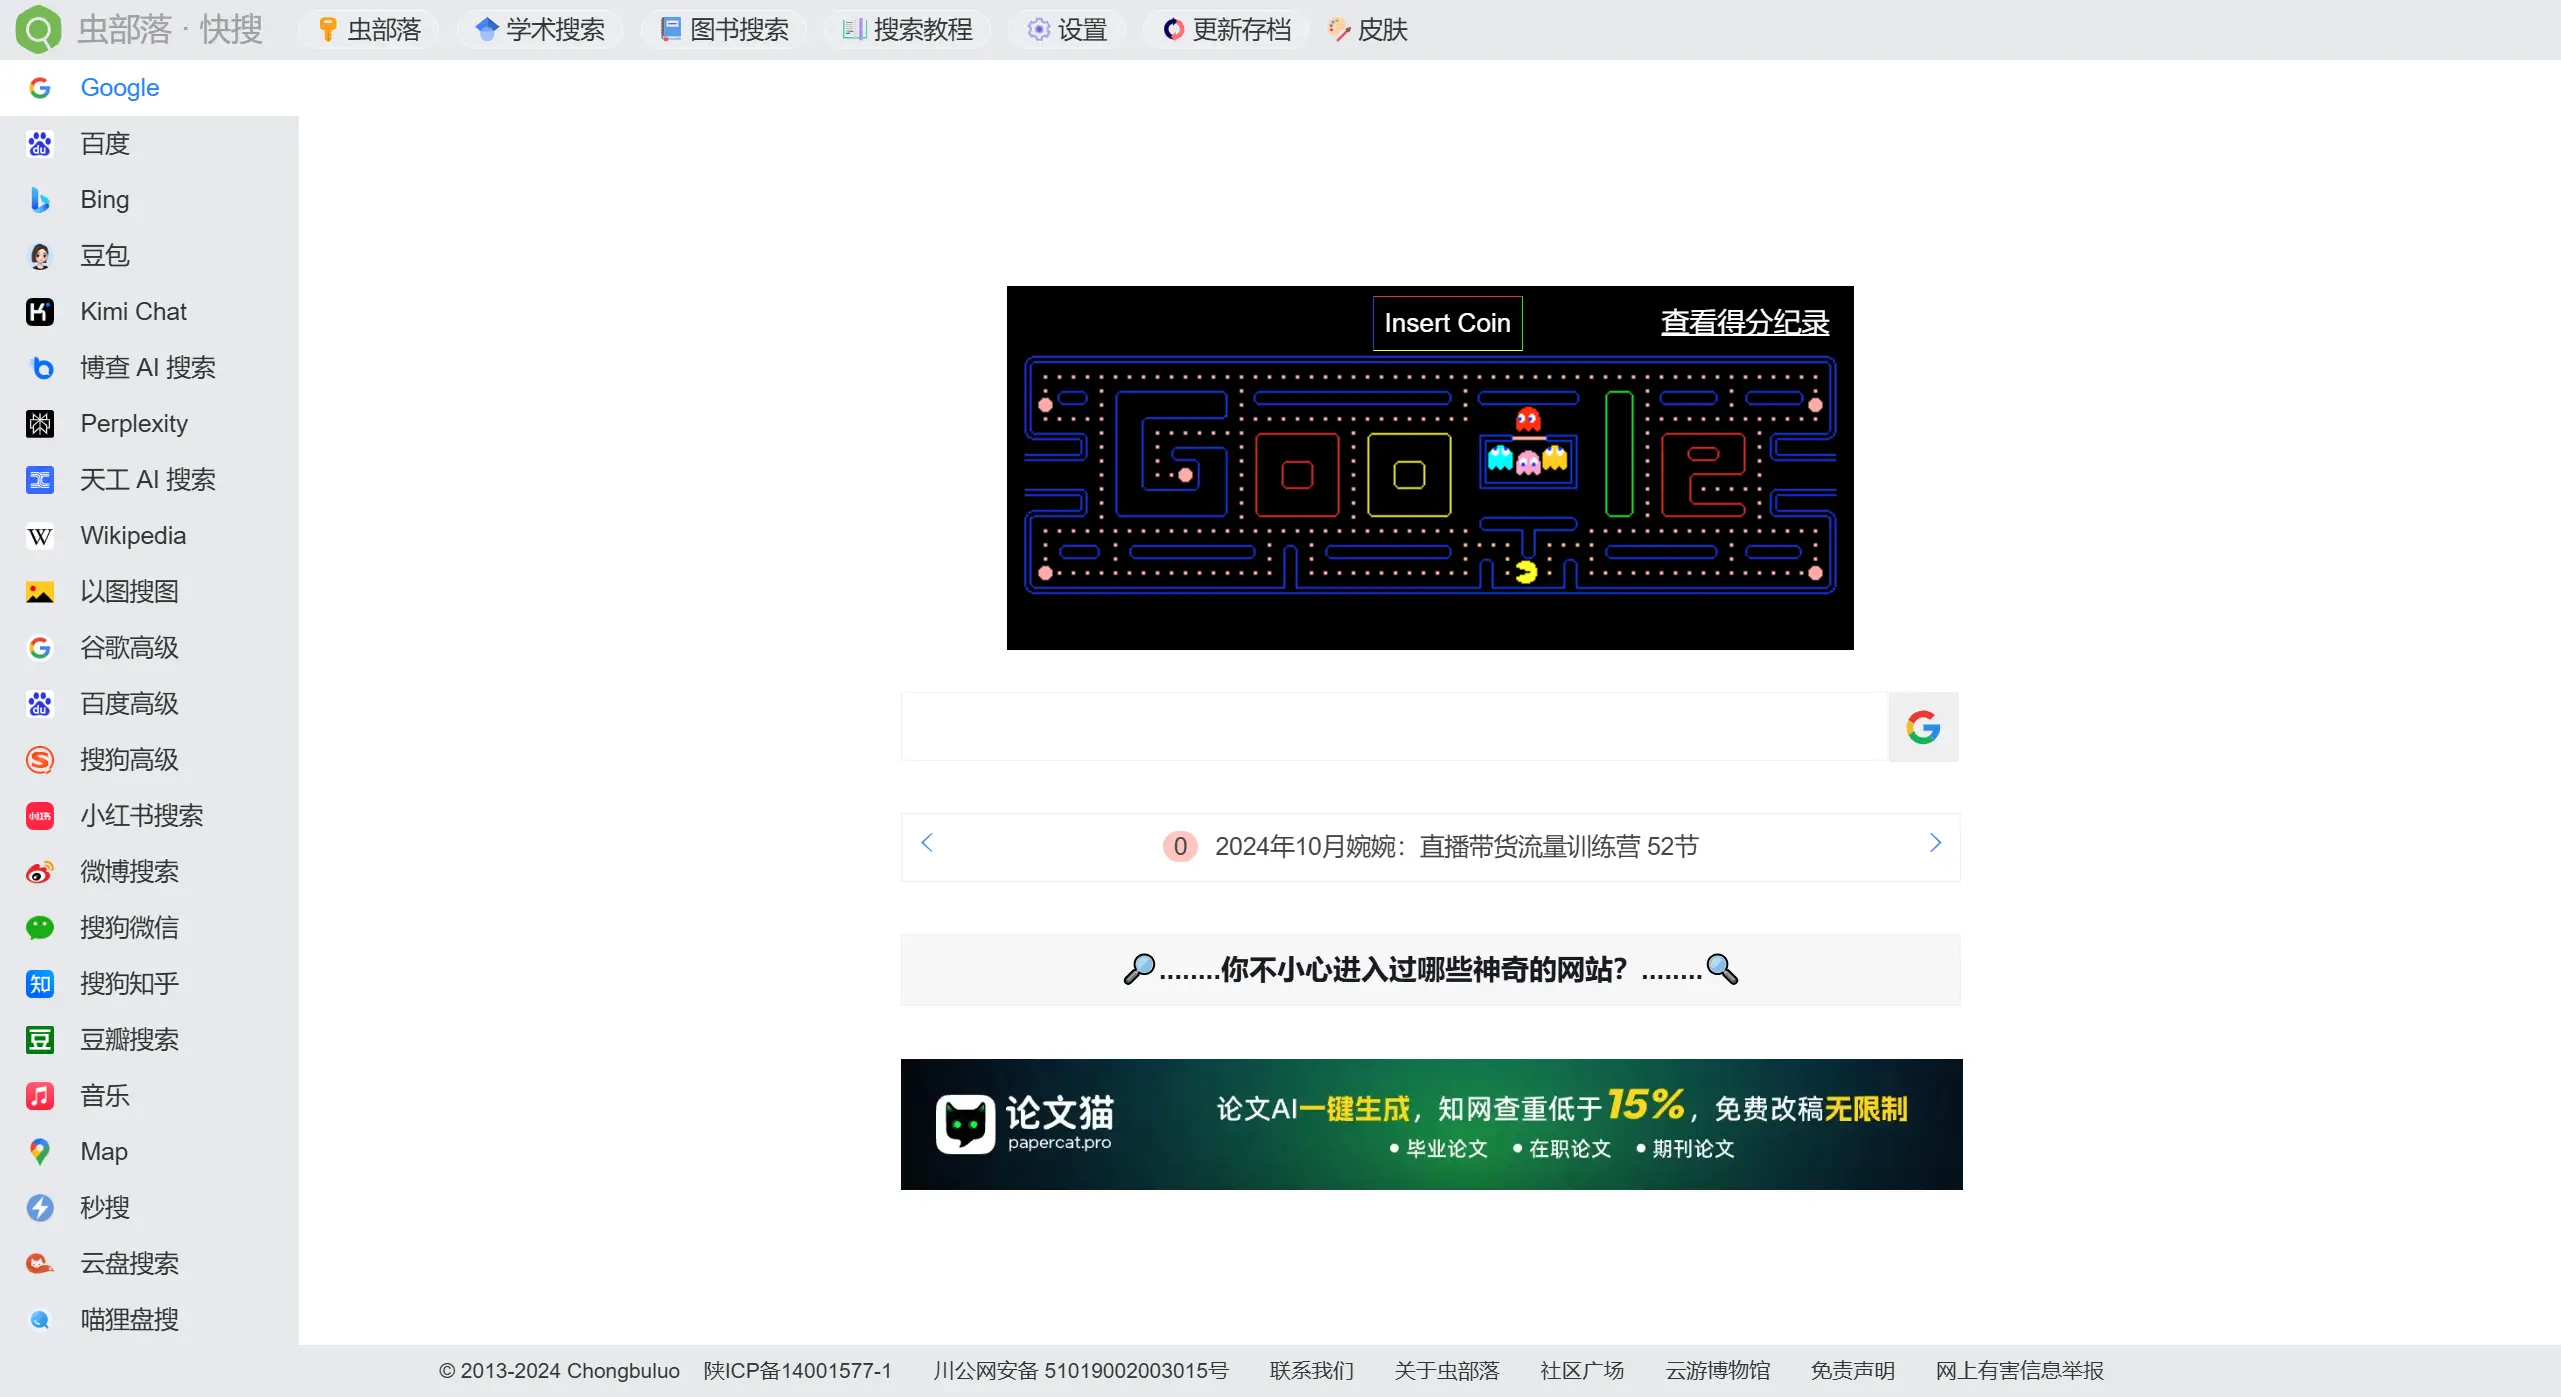Open 豆包 AI search

(x=103, y=255)
